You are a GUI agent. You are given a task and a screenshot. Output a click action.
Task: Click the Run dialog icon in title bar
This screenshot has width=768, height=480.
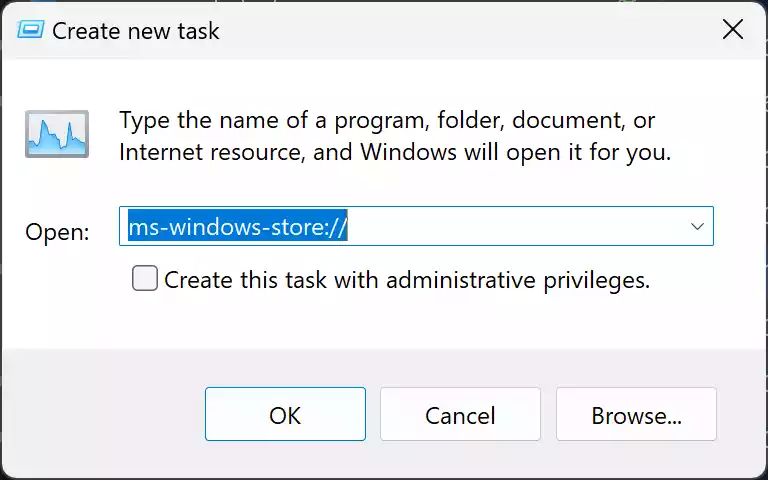[30, 30]
